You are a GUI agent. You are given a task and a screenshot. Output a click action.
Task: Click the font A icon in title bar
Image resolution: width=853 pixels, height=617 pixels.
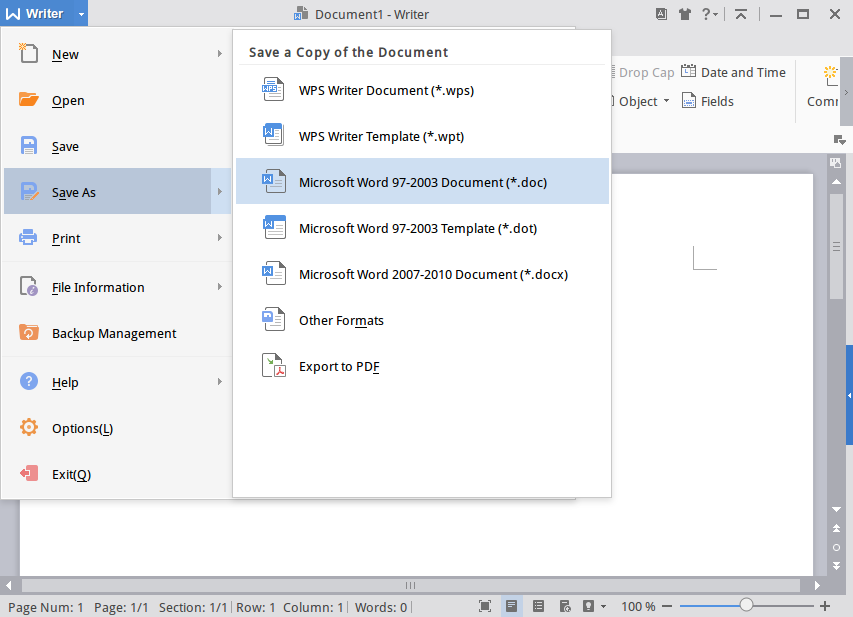[661, 14]
